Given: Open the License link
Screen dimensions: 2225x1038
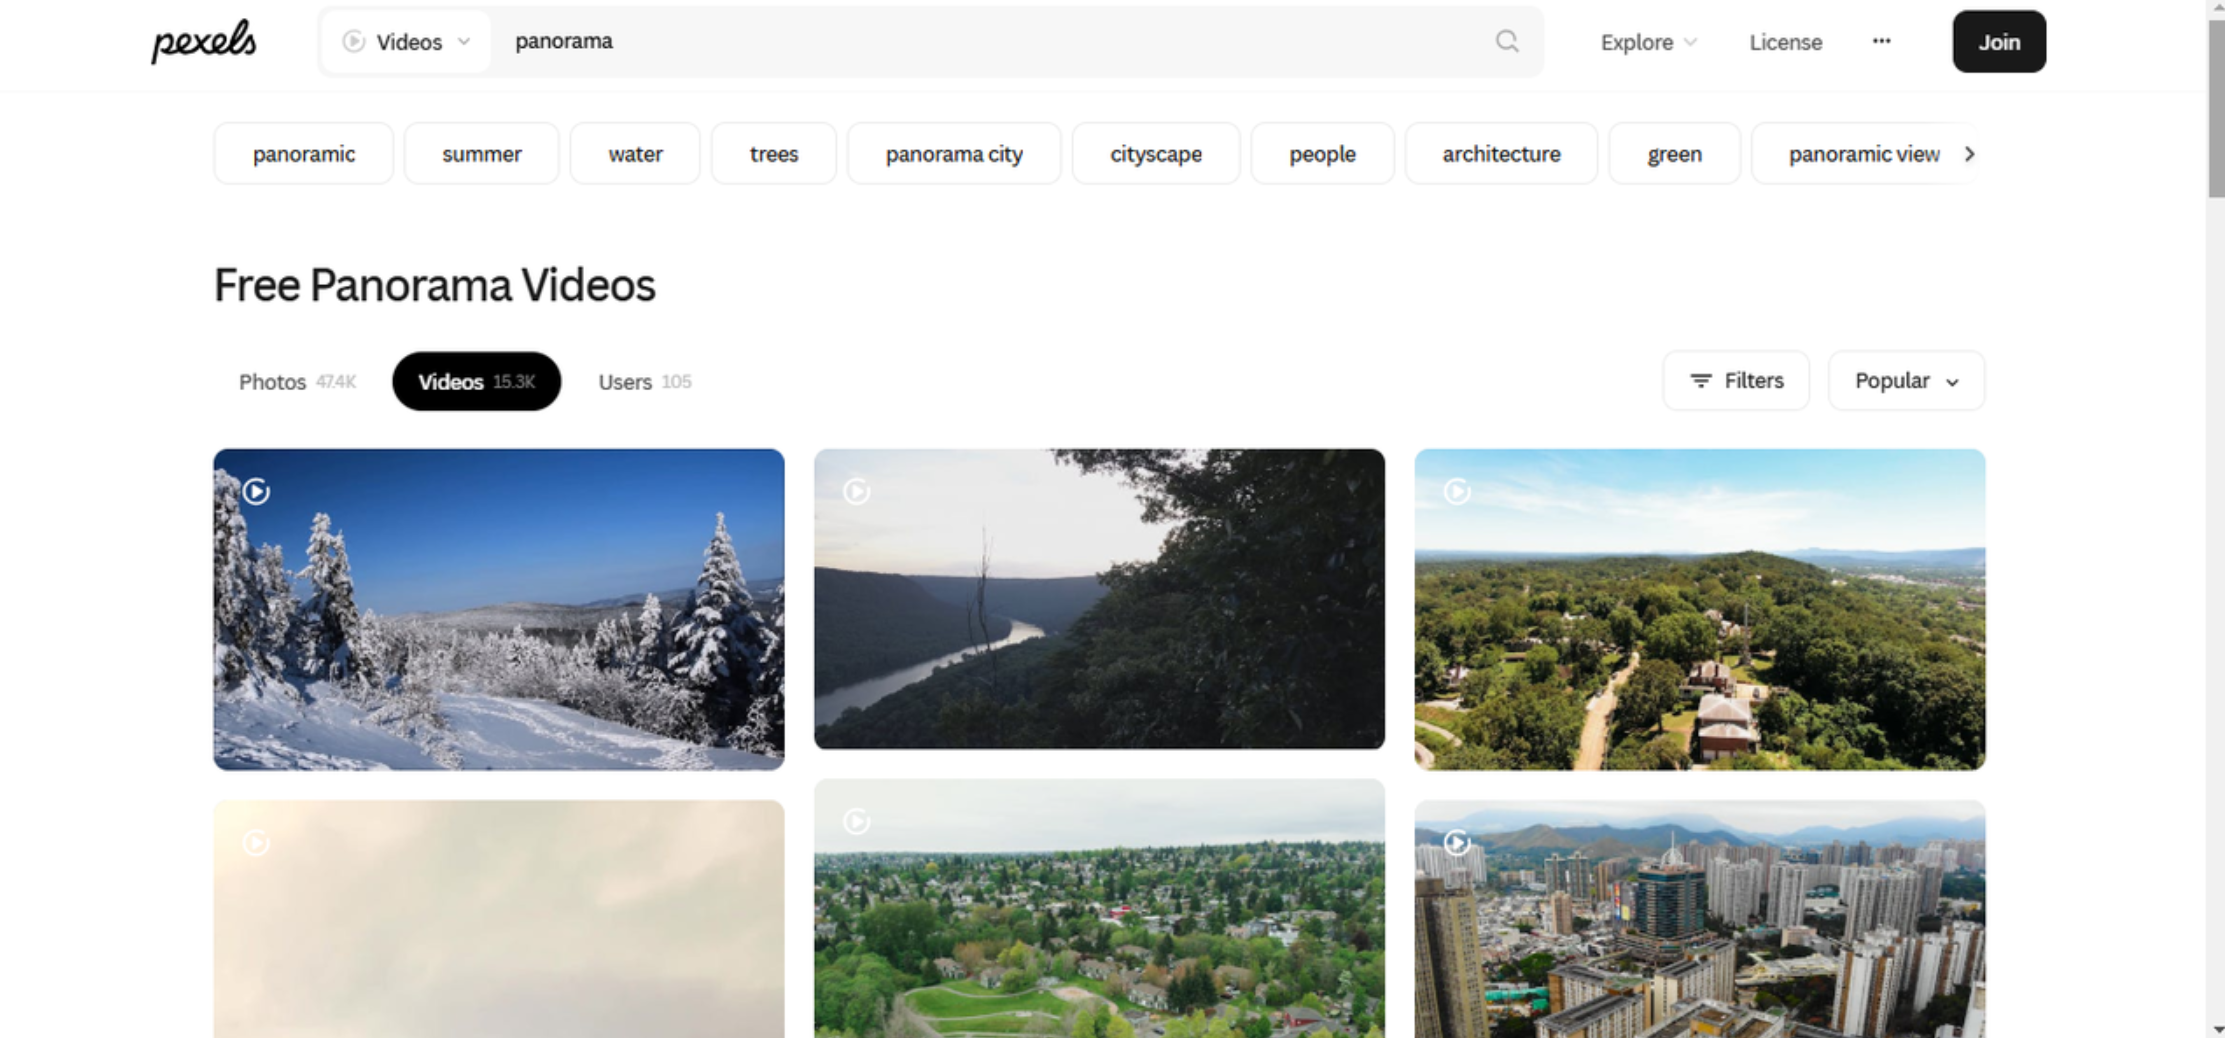Looking at the screenshot, I should click(1785, 42).
